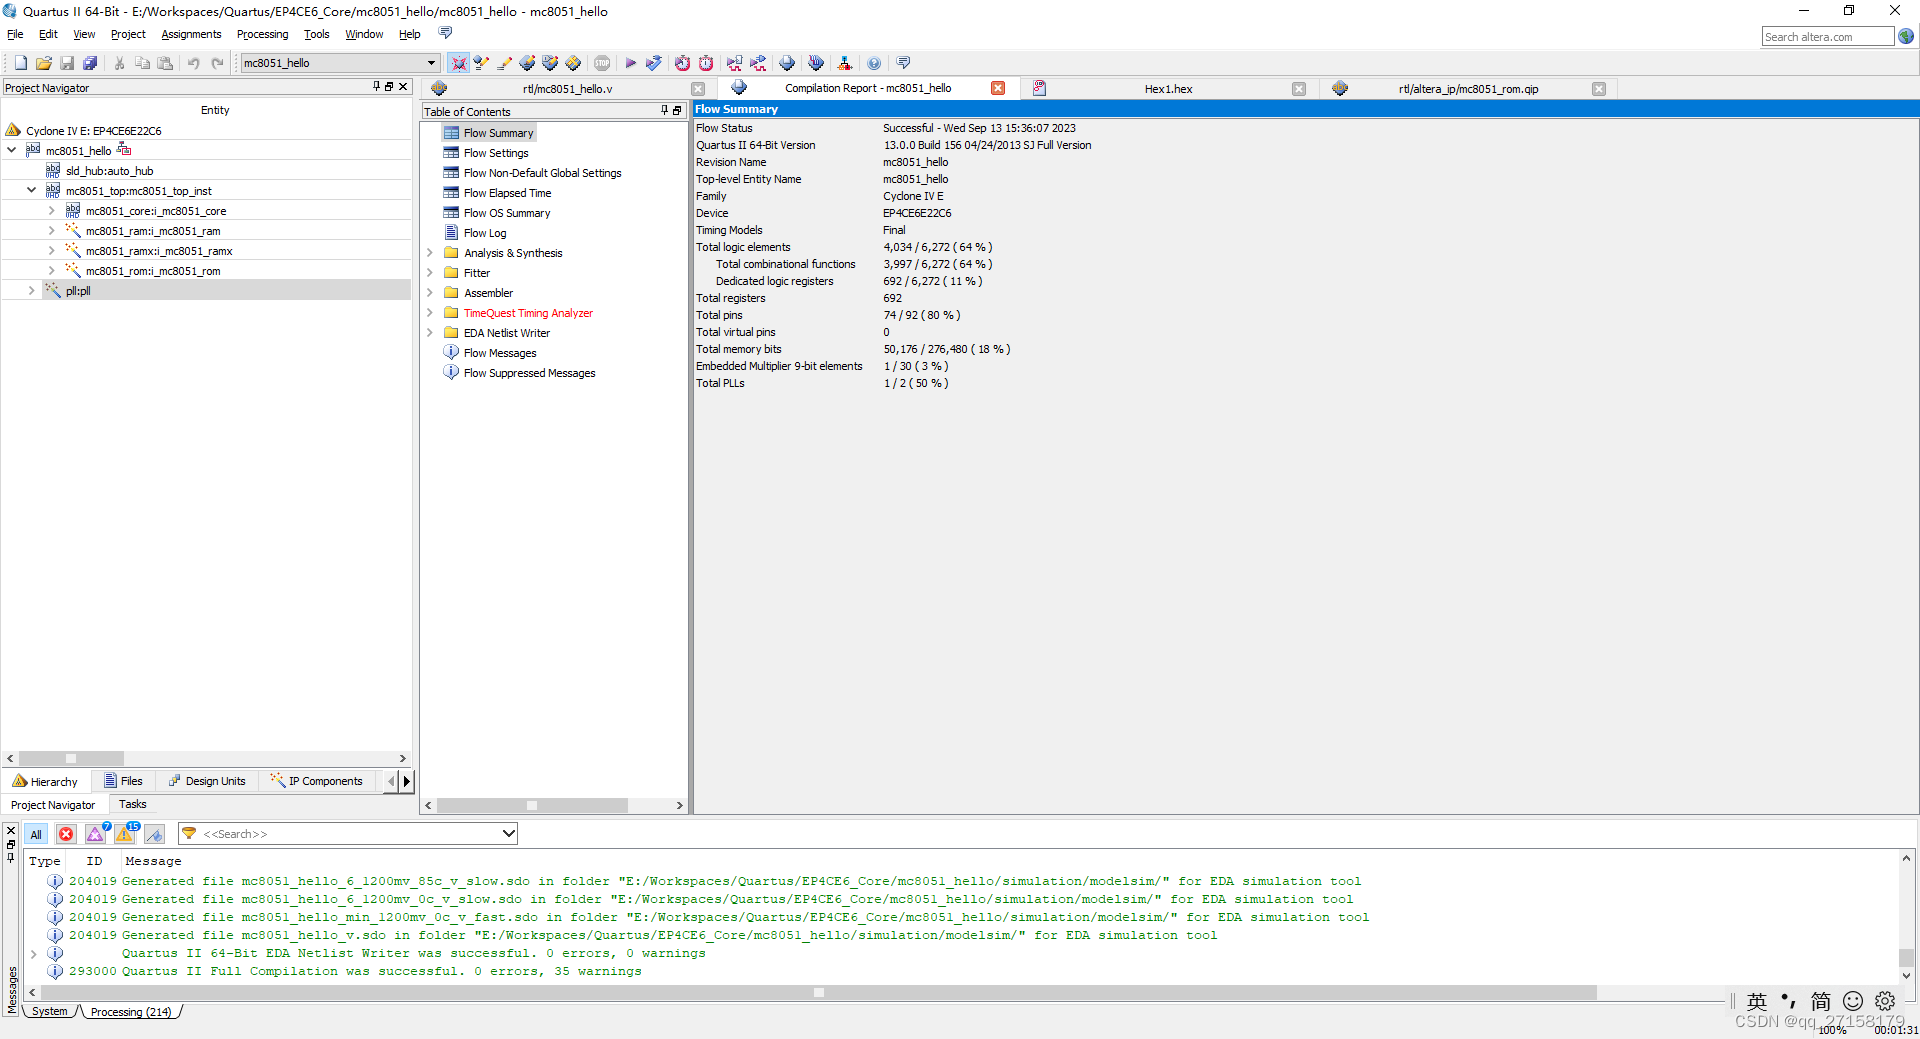Toggle the Critical Warning filter with badge 7
Screen dimensions: 1920x1039
(96, 834)
